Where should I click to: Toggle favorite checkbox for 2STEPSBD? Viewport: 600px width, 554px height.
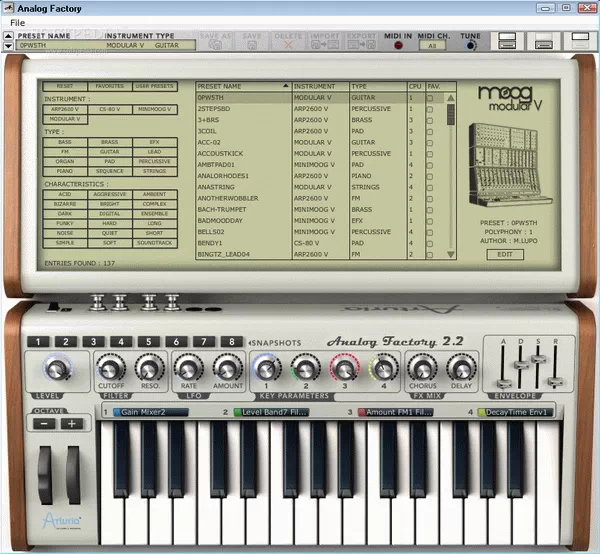point(430,109)
